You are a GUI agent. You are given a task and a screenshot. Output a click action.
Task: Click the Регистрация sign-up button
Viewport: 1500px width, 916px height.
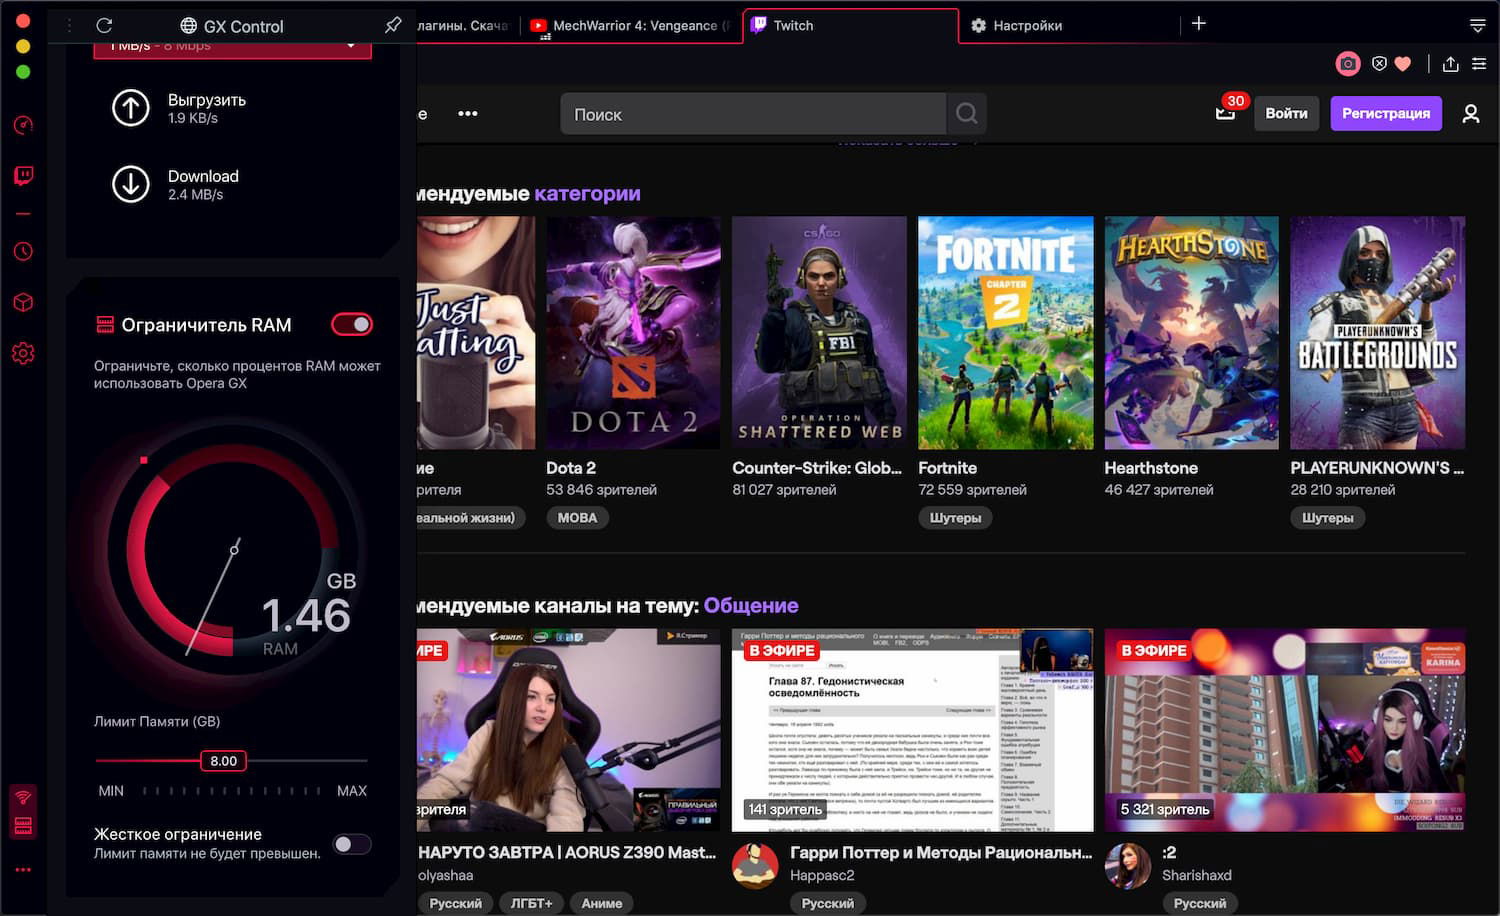coord(1386,114)
